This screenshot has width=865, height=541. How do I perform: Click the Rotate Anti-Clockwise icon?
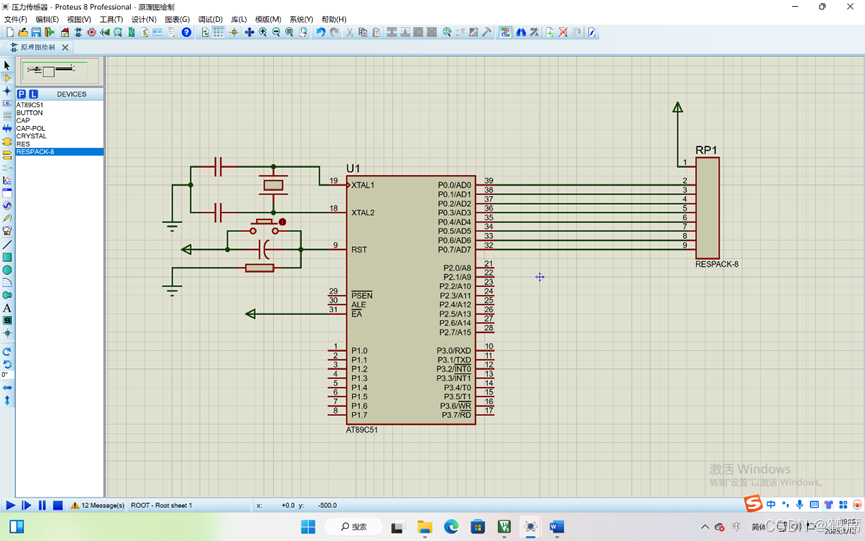pyautogui.click(x=7, y=364)
